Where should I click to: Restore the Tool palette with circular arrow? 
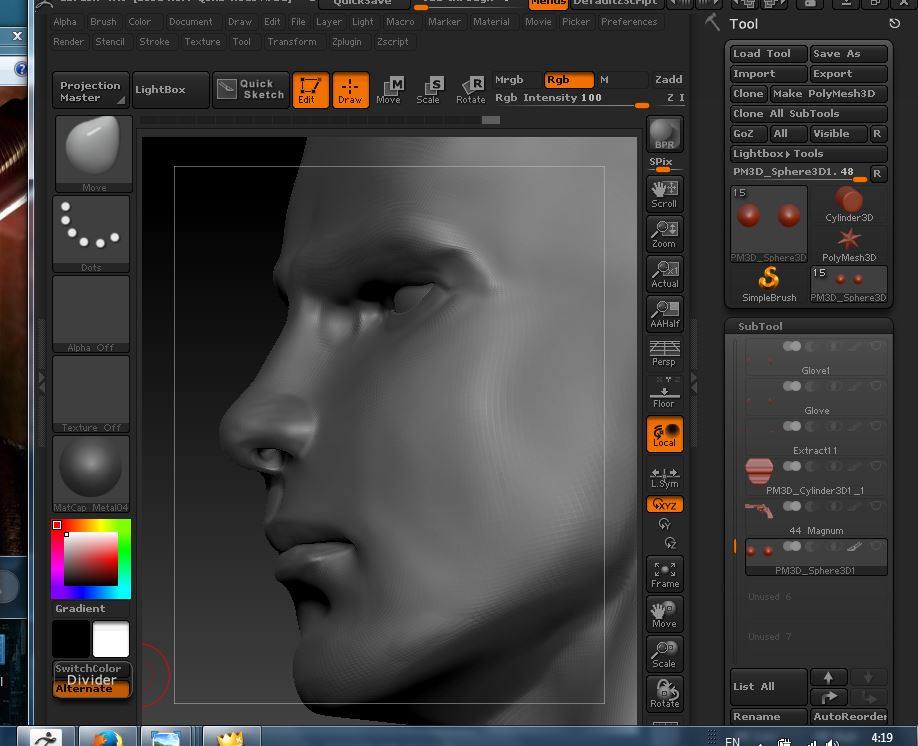(894, 23)
